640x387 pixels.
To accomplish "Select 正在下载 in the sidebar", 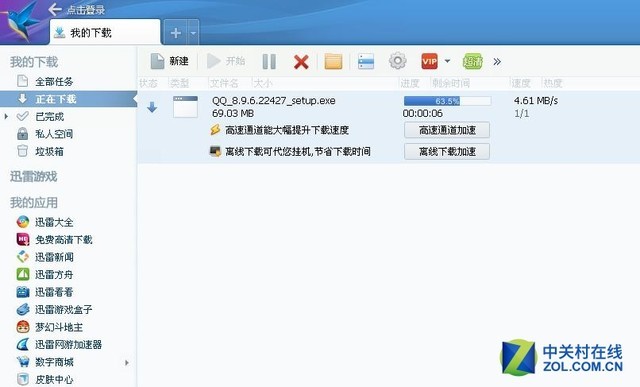I will coord(69,99).
